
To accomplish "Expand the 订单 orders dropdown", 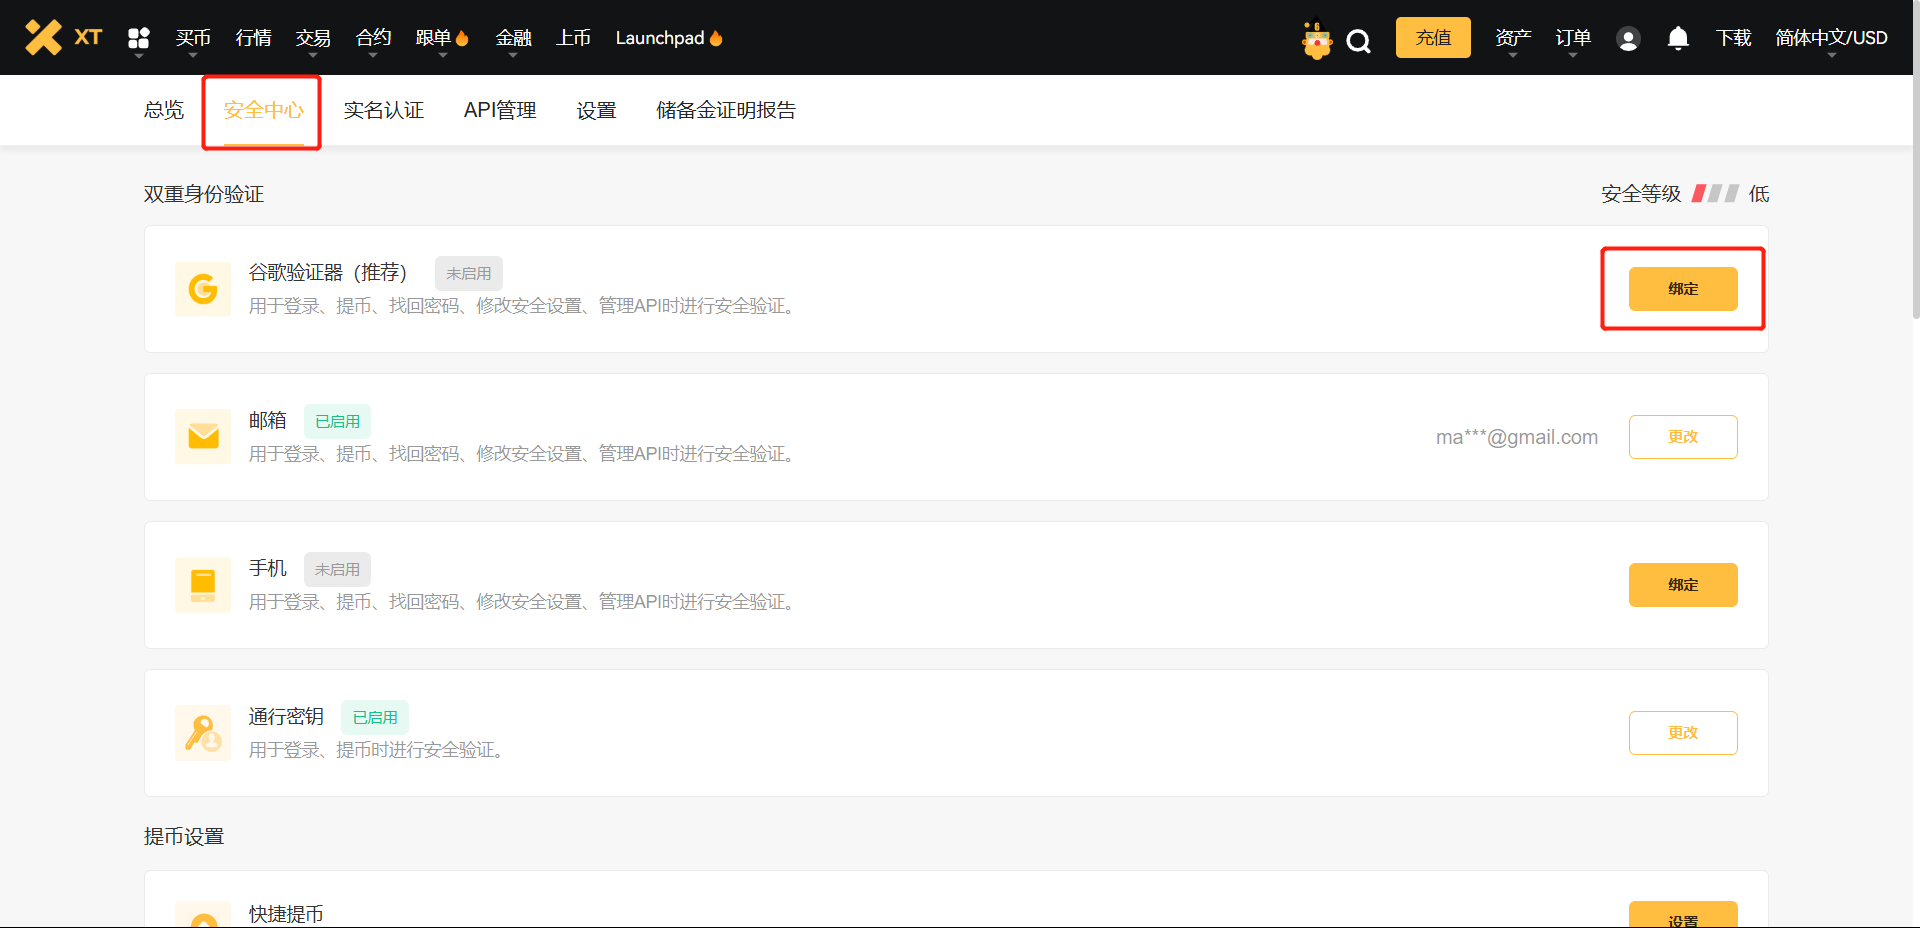I will click(1573, 38).
